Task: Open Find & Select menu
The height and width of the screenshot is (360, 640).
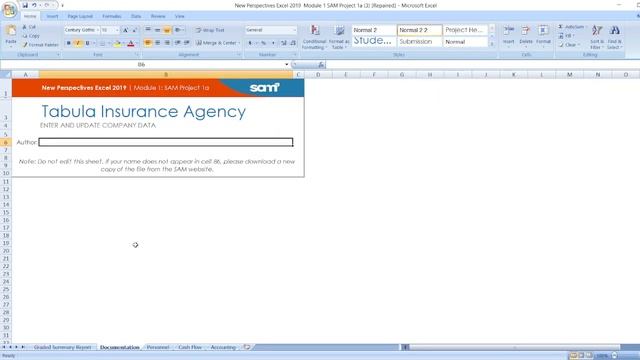Action: [614, 37]
